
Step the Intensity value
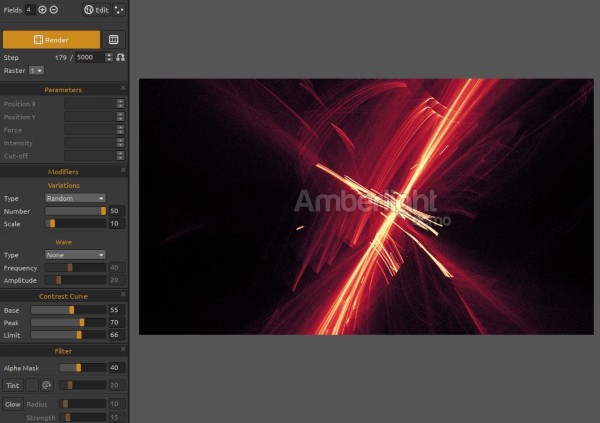(121, 143)
